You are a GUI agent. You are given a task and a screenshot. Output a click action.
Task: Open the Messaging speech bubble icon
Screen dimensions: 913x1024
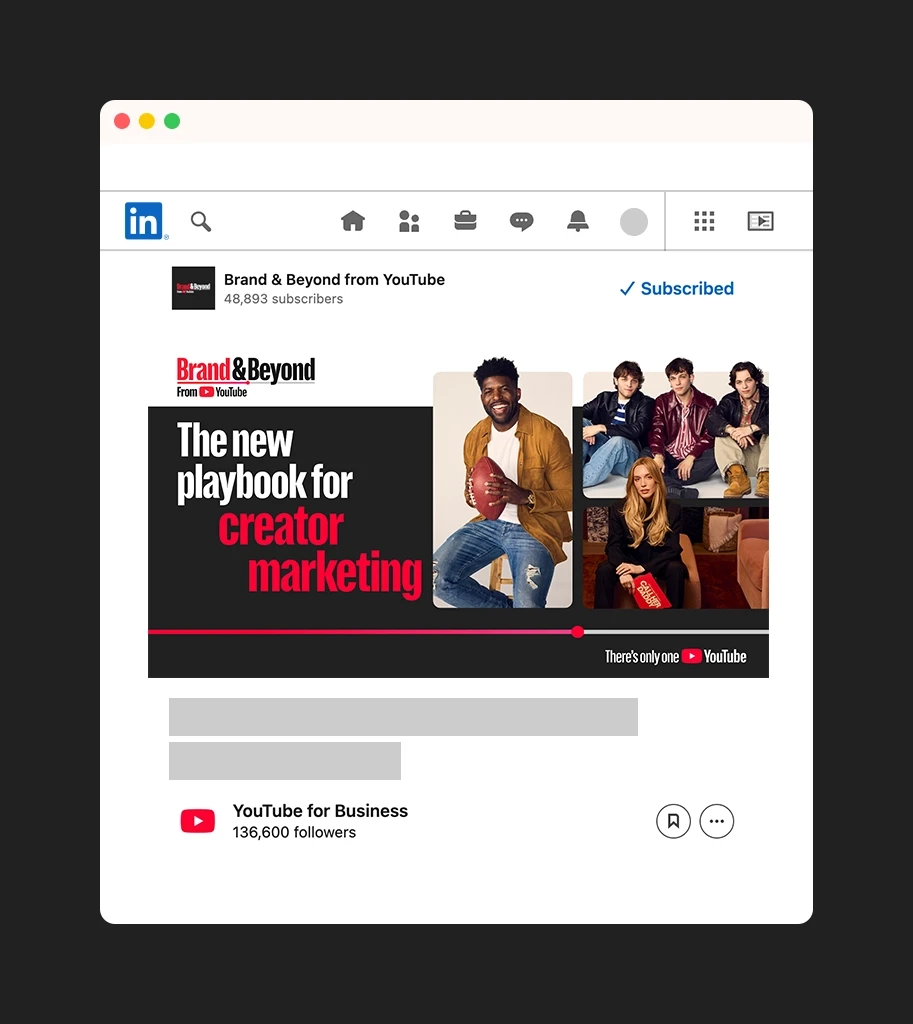coord(521,222)
